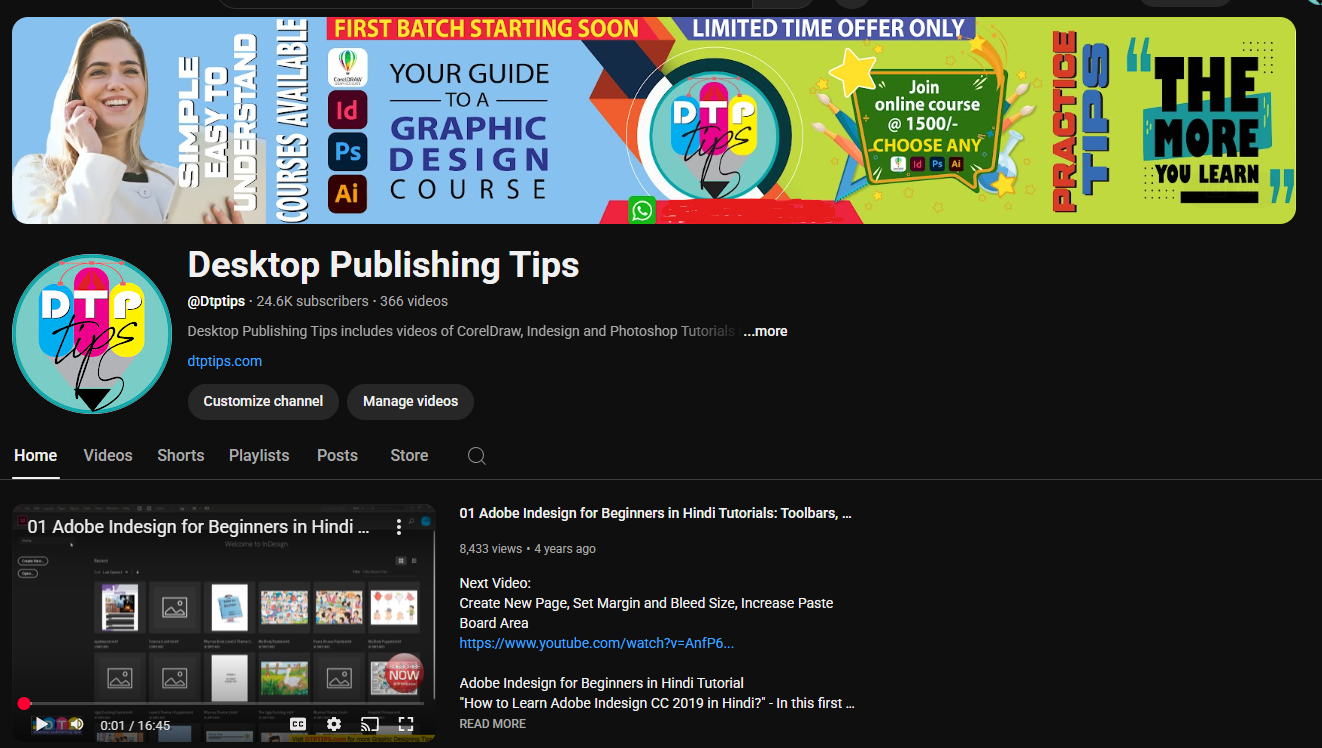Viewport: 1322px width, 748px height.
Task: Expand video description via READ MORE
Action: 492,724
